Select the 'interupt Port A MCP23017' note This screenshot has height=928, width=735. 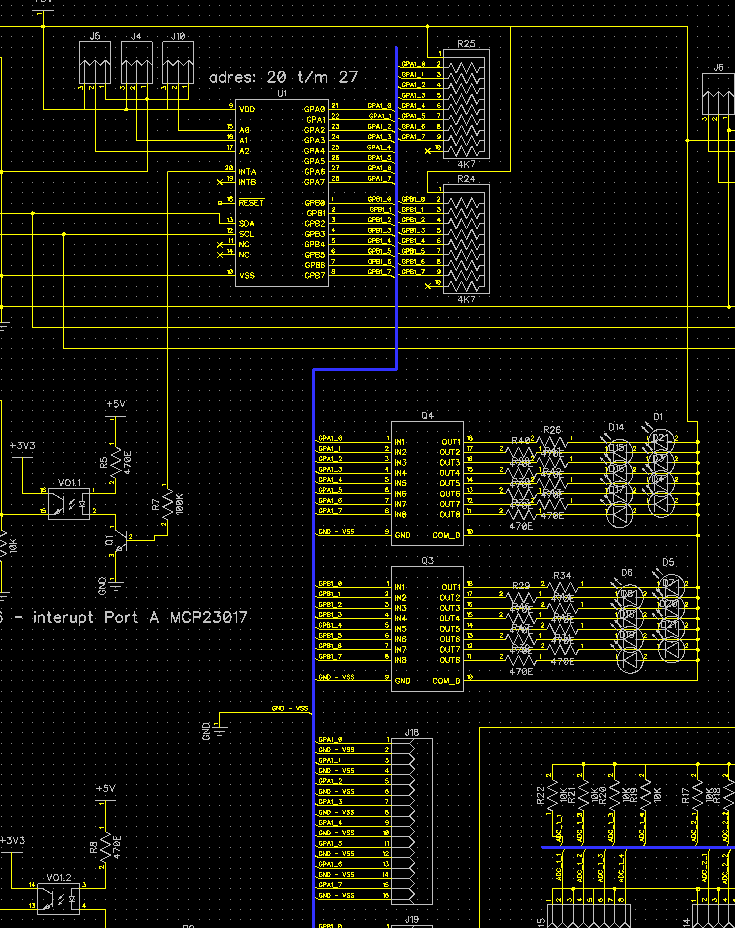(140, 618)
